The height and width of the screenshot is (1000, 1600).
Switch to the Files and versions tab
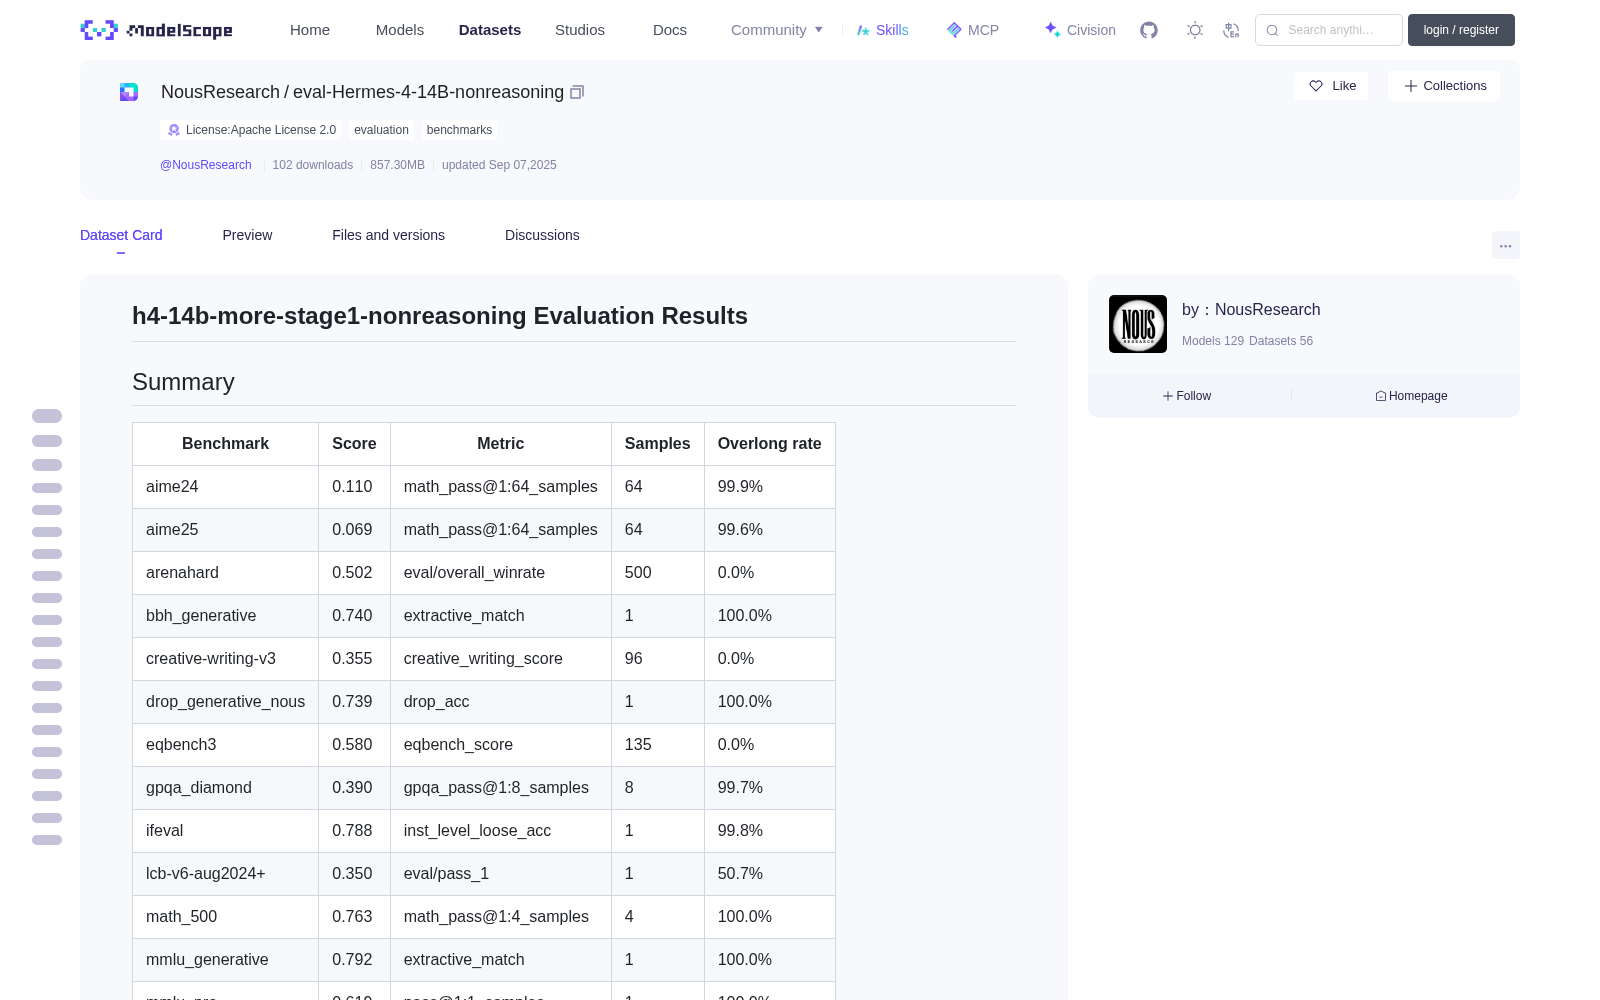point(388,235)
